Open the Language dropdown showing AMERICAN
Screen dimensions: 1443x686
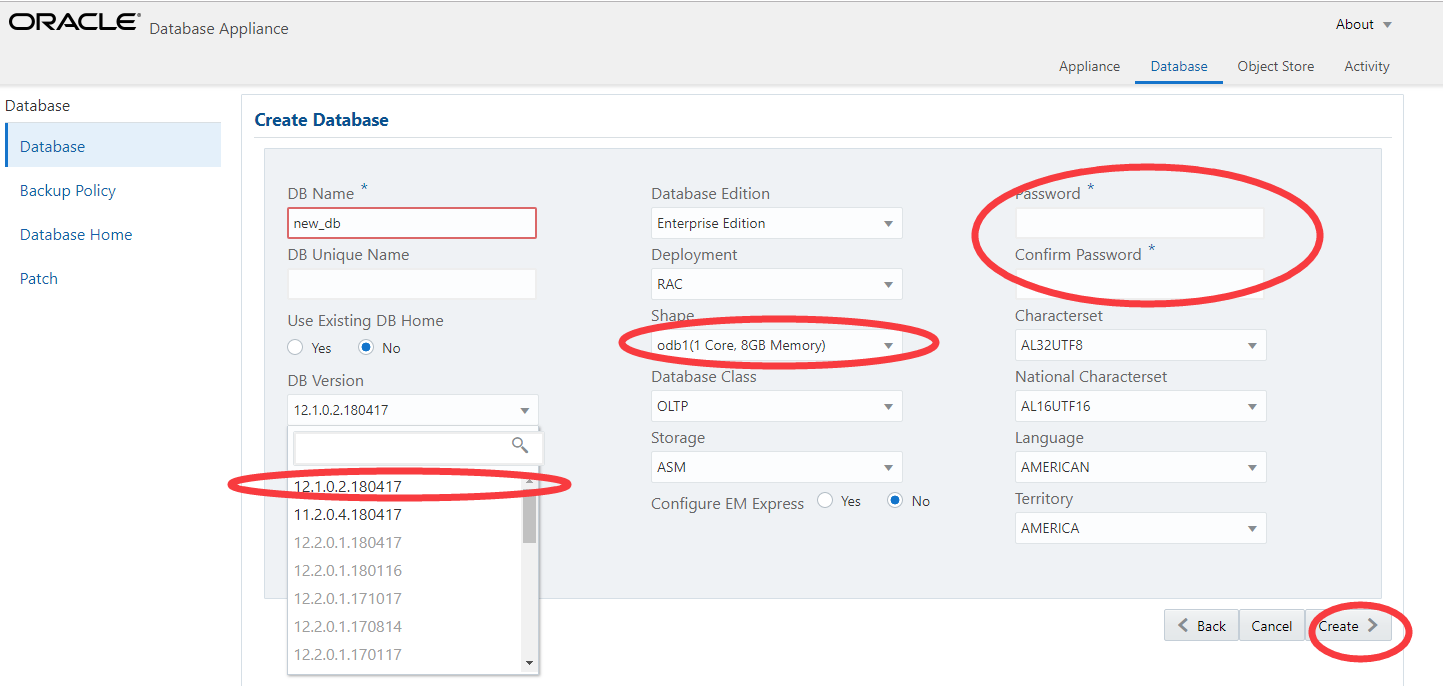point(1141,467)
